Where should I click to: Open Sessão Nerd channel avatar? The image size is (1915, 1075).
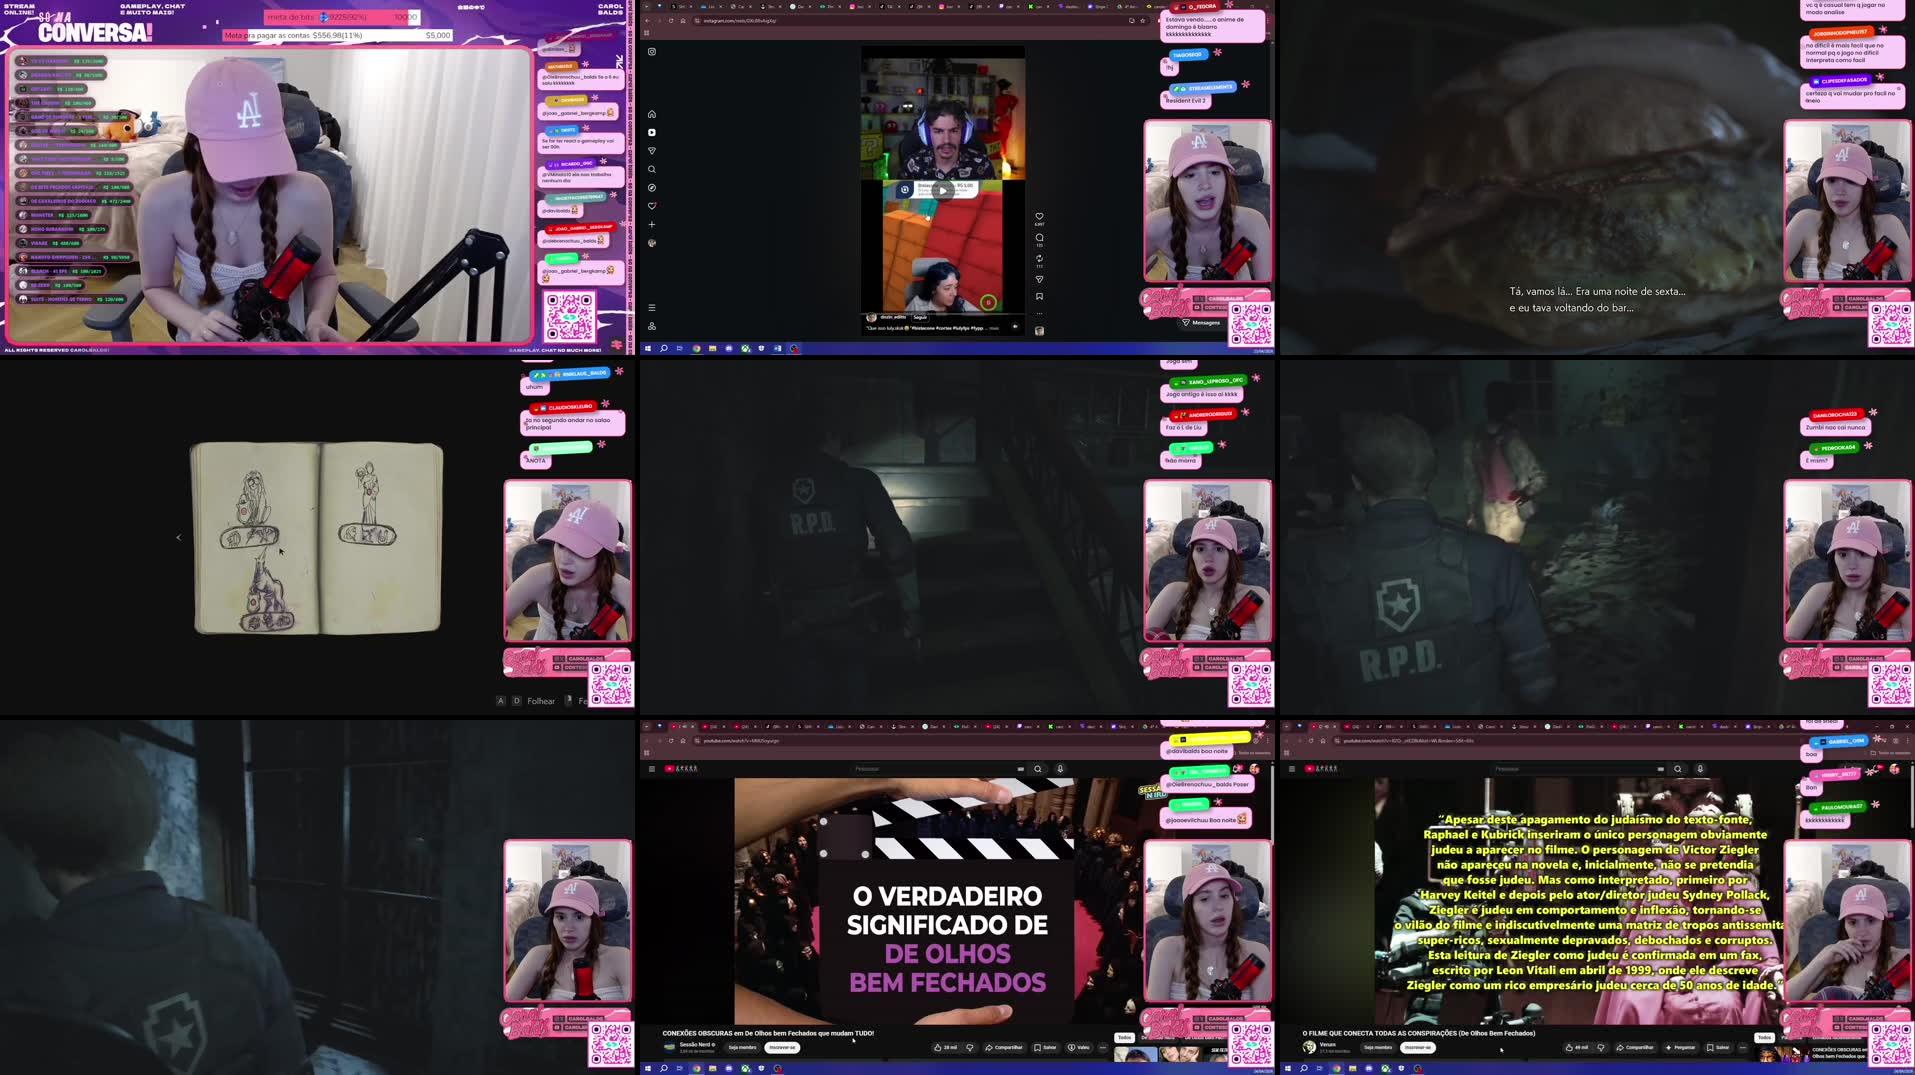669,1047
